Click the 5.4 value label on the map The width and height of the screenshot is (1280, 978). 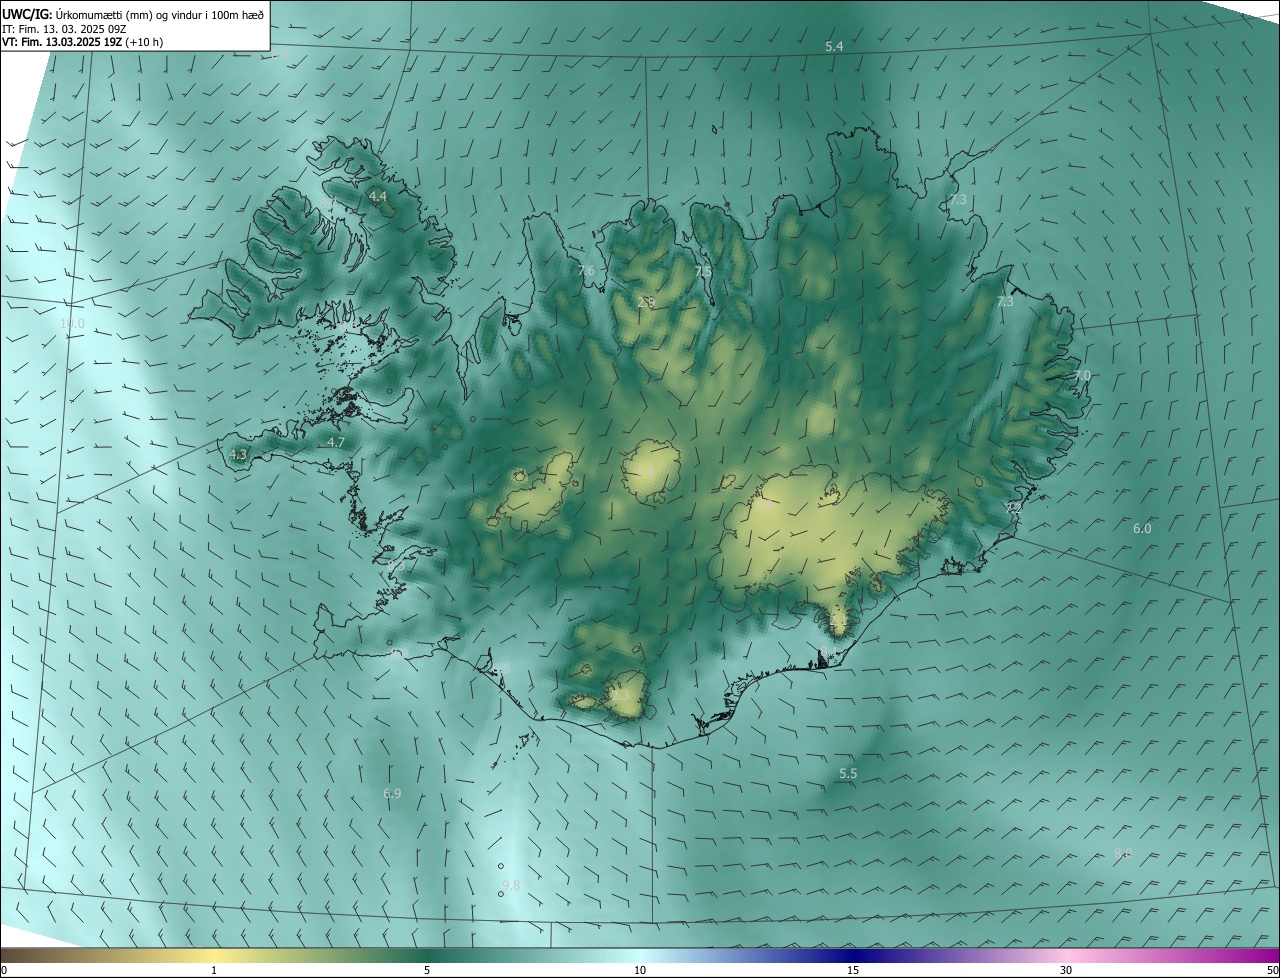click(834, 47)
